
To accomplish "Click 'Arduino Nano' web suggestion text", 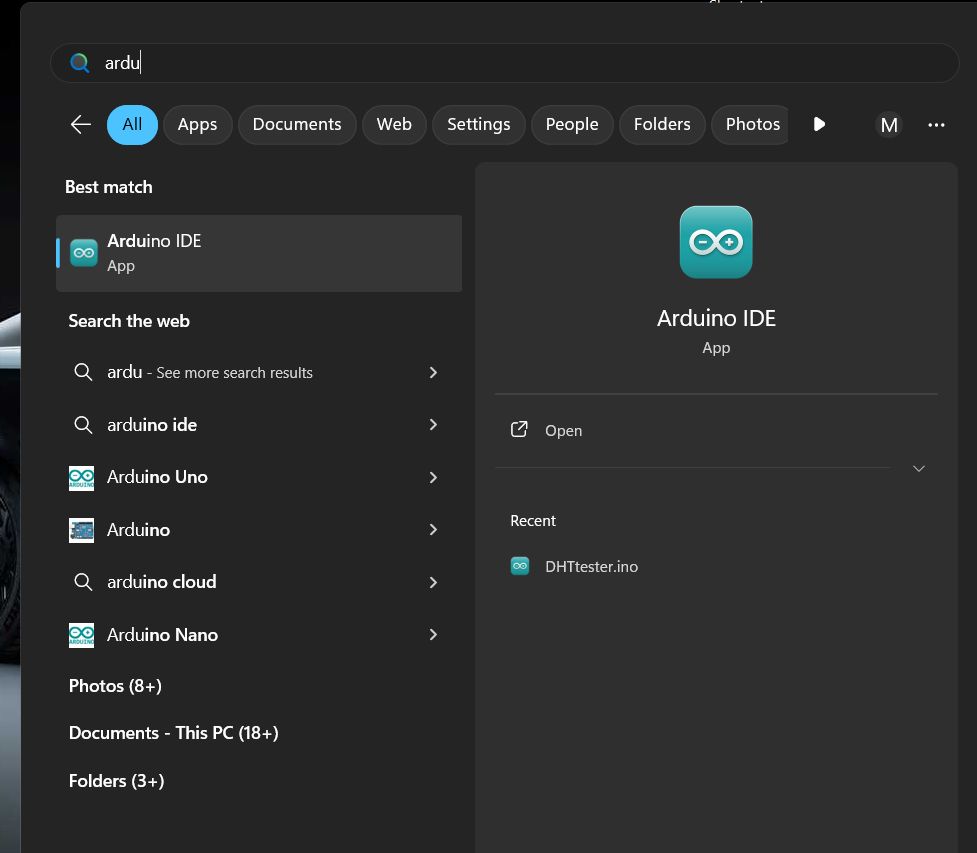I will coord(163,635).
